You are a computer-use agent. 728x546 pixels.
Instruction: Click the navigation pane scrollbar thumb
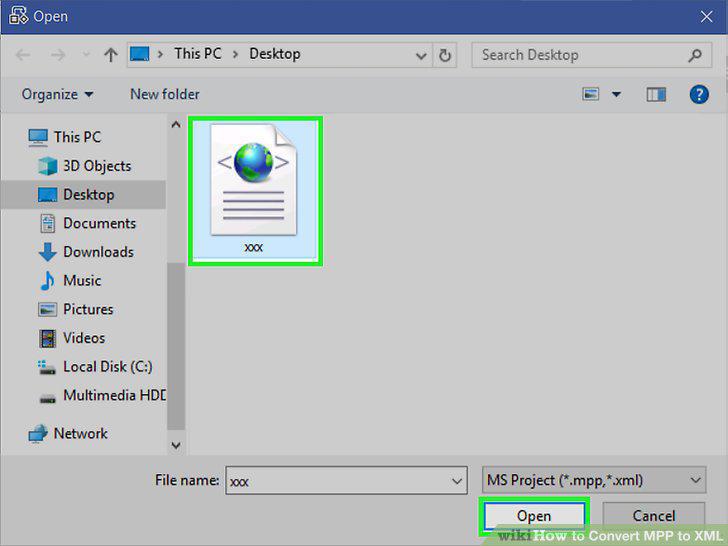pyautogui.click(x=176, y=346)
